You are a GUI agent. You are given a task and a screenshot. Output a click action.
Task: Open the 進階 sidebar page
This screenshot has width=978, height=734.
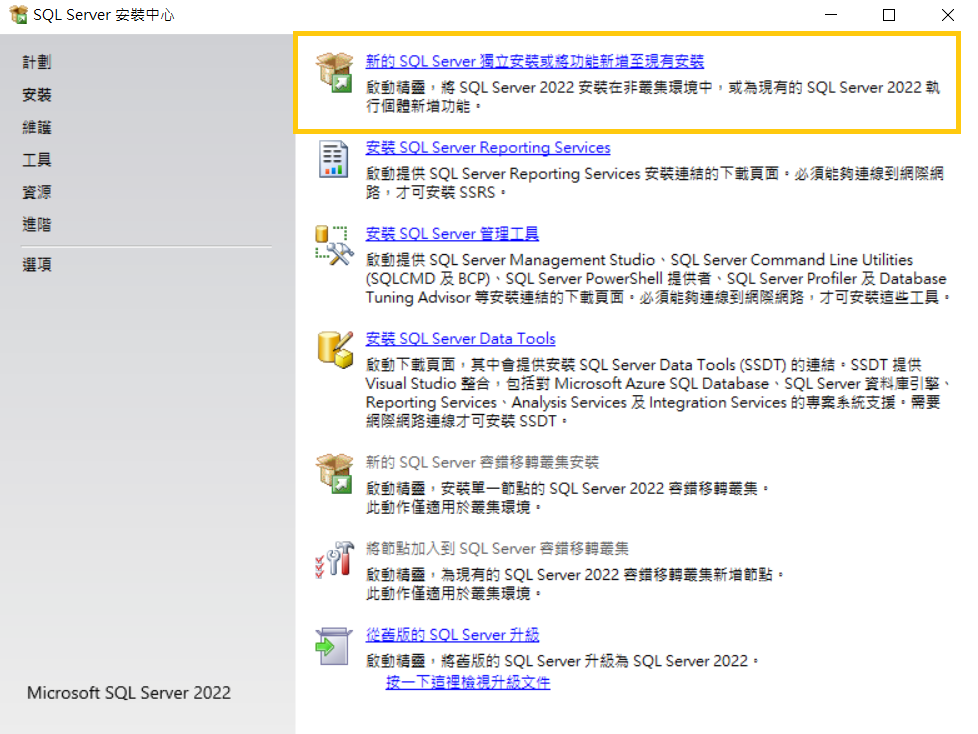[37, 225]
